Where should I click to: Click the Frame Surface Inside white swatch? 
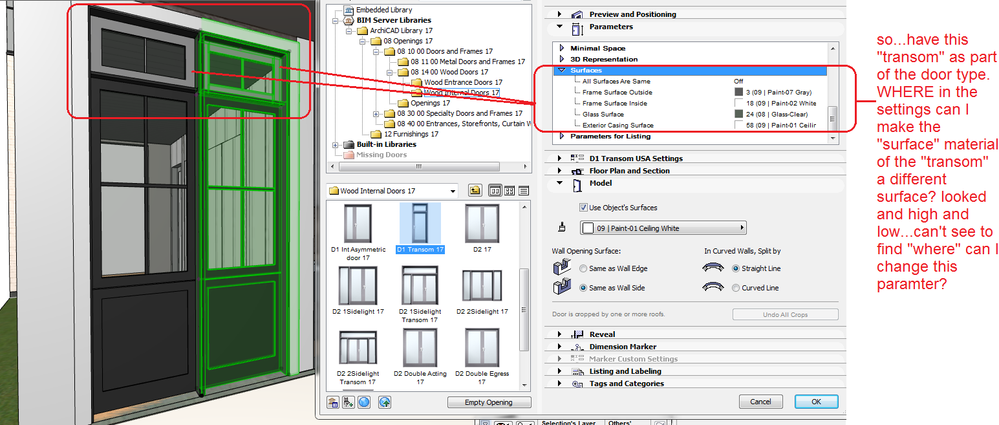pyautogui.click(x=739, y=103)
